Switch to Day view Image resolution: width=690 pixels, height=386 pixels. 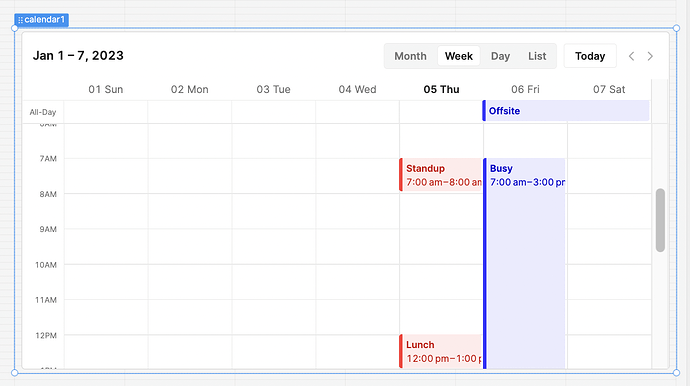click(500, 56)
